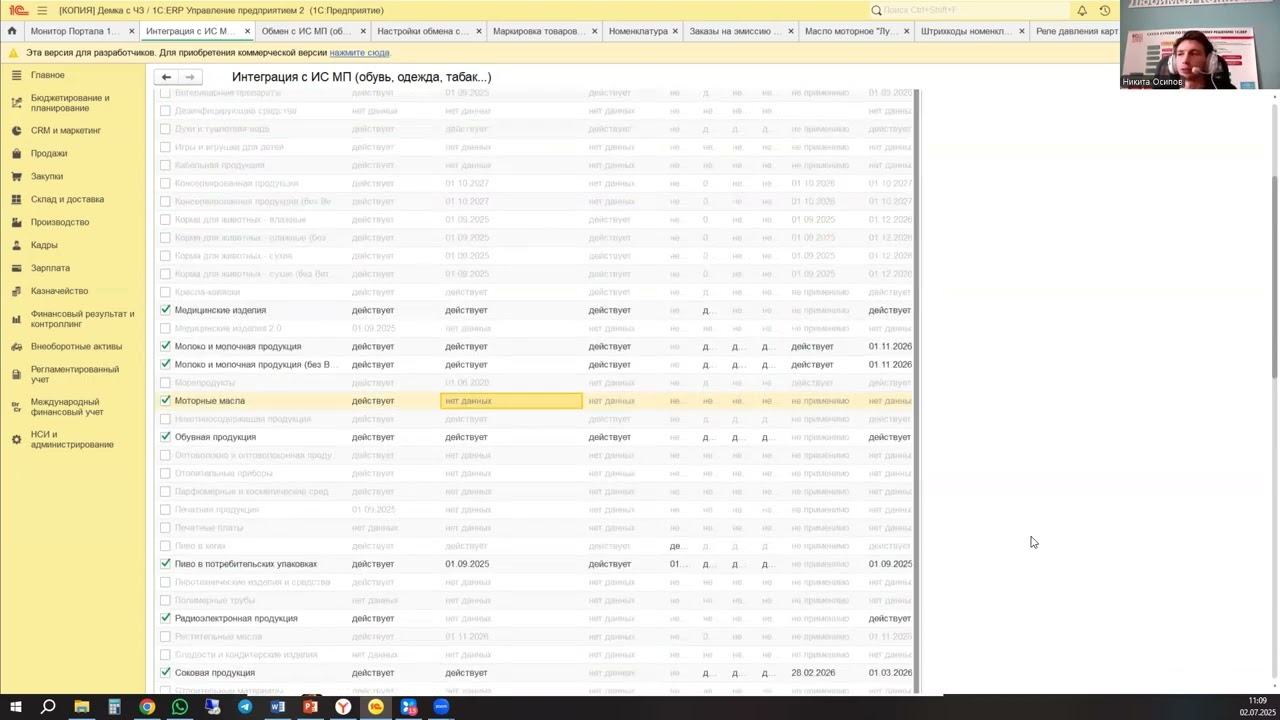Open Внеоборотные активы section
1280x720 pixels.
tap(76, 346)
